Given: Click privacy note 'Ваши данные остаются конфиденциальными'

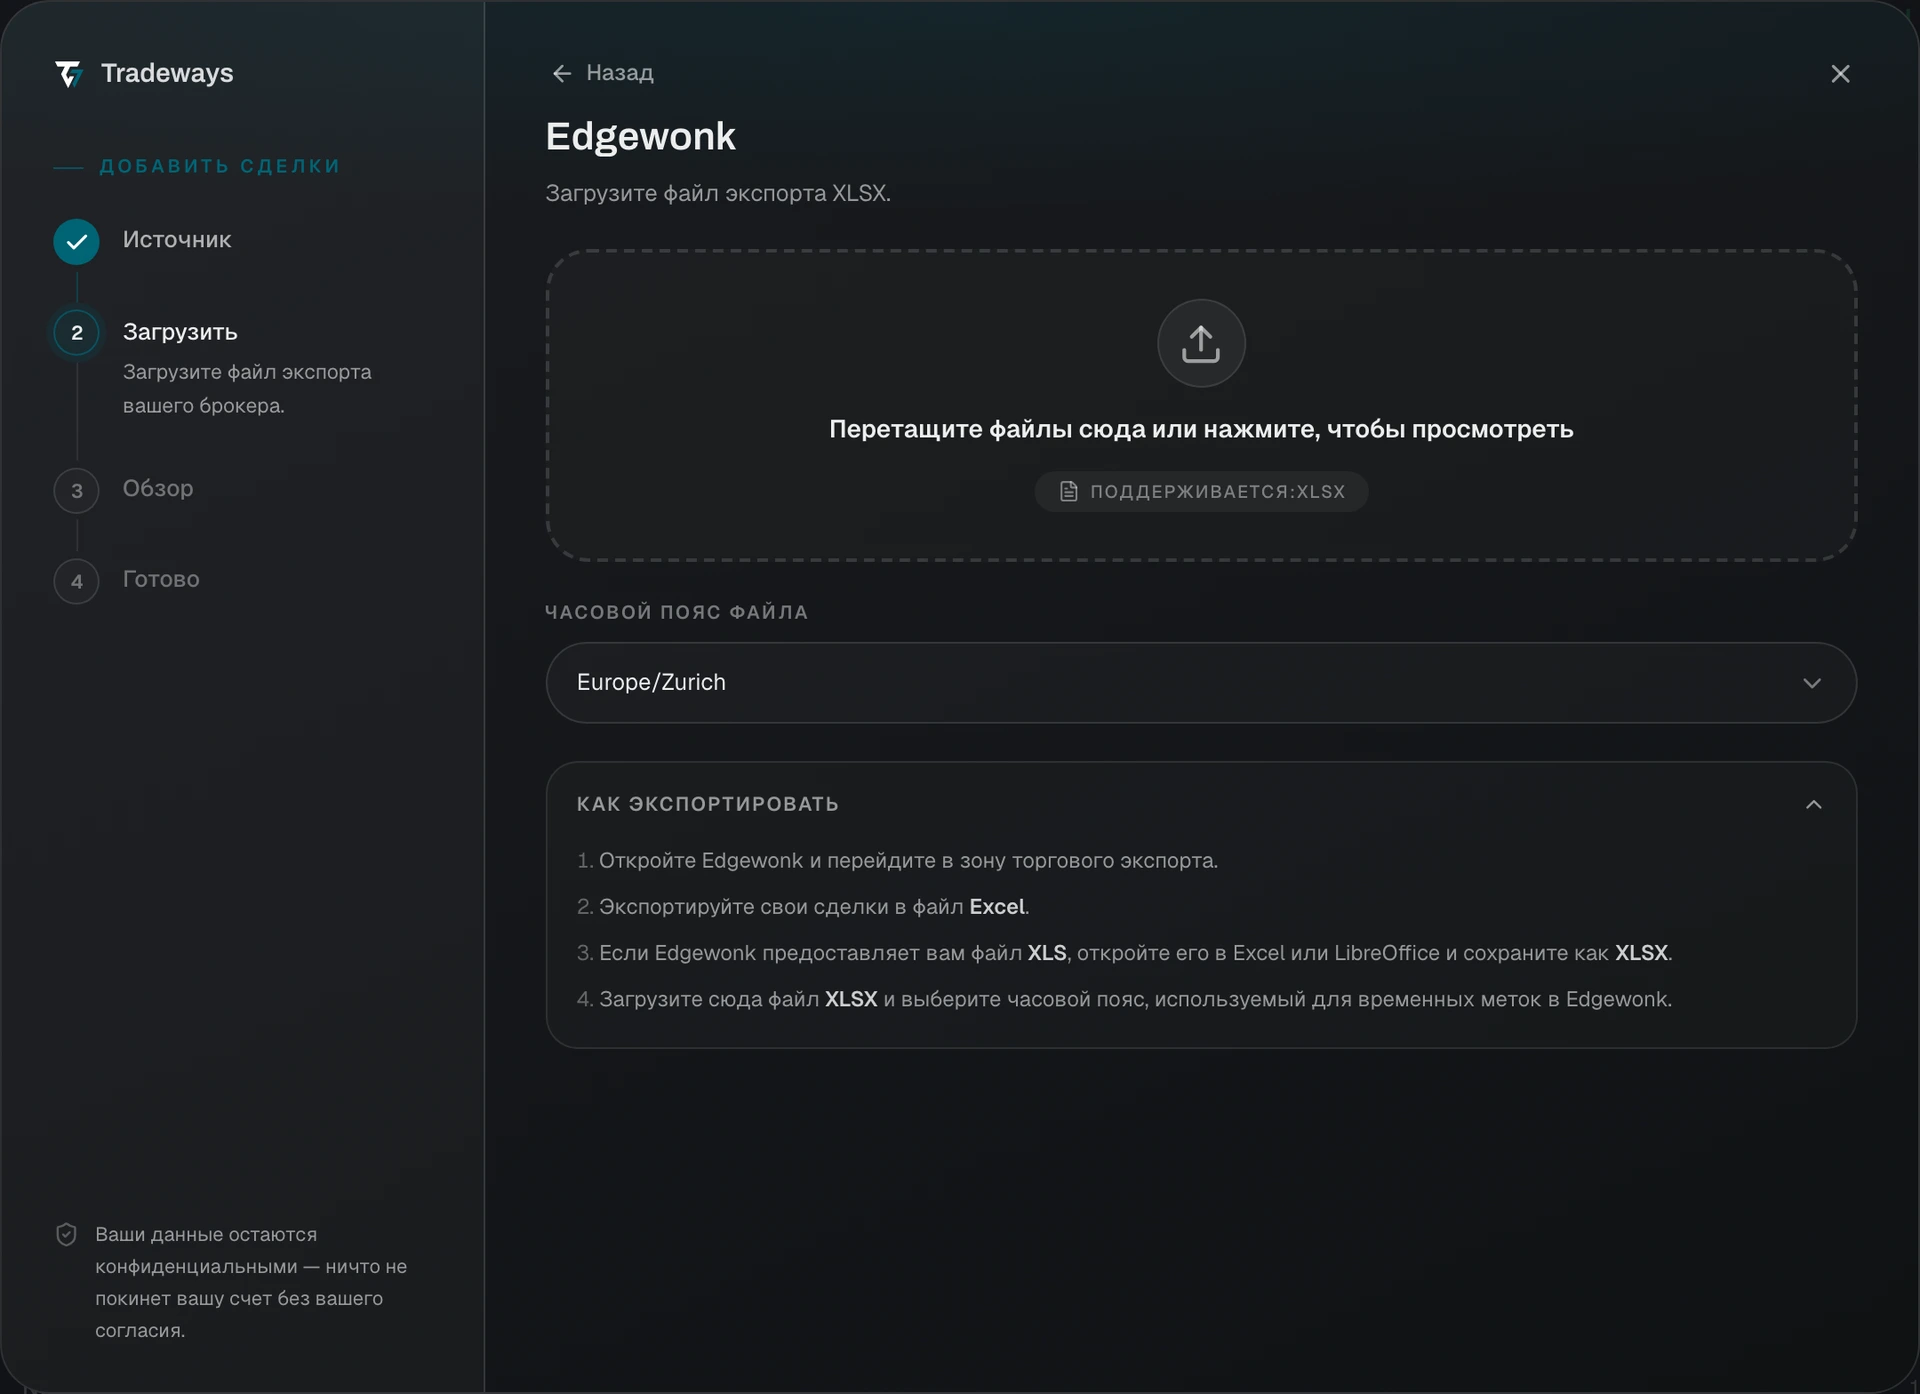Looking at the screenshot, I should coord(251,1282).
